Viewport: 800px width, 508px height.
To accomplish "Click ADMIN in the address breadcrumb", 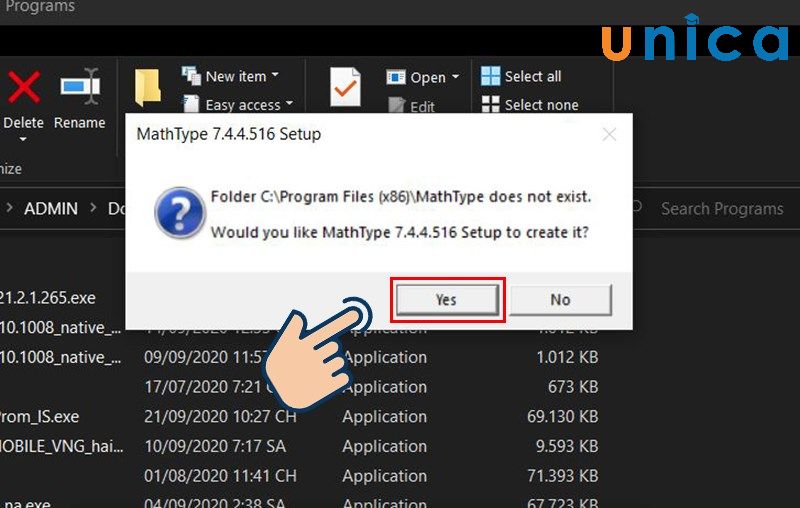I will 51,209.
